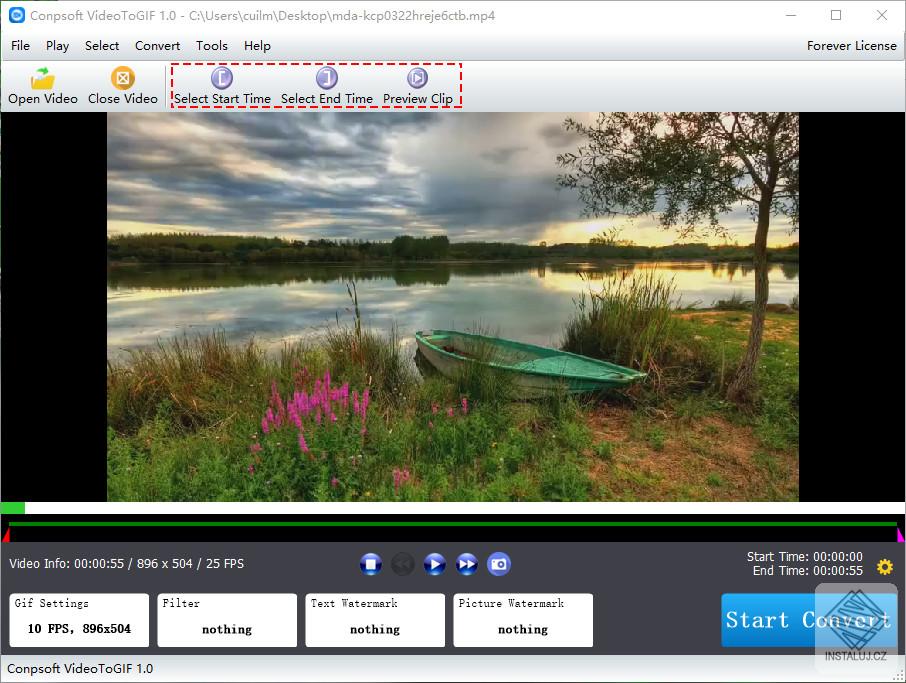This screenshot has width=906, height=683.
Task: Open the Picture Watermark options
Action: point(522,620)
